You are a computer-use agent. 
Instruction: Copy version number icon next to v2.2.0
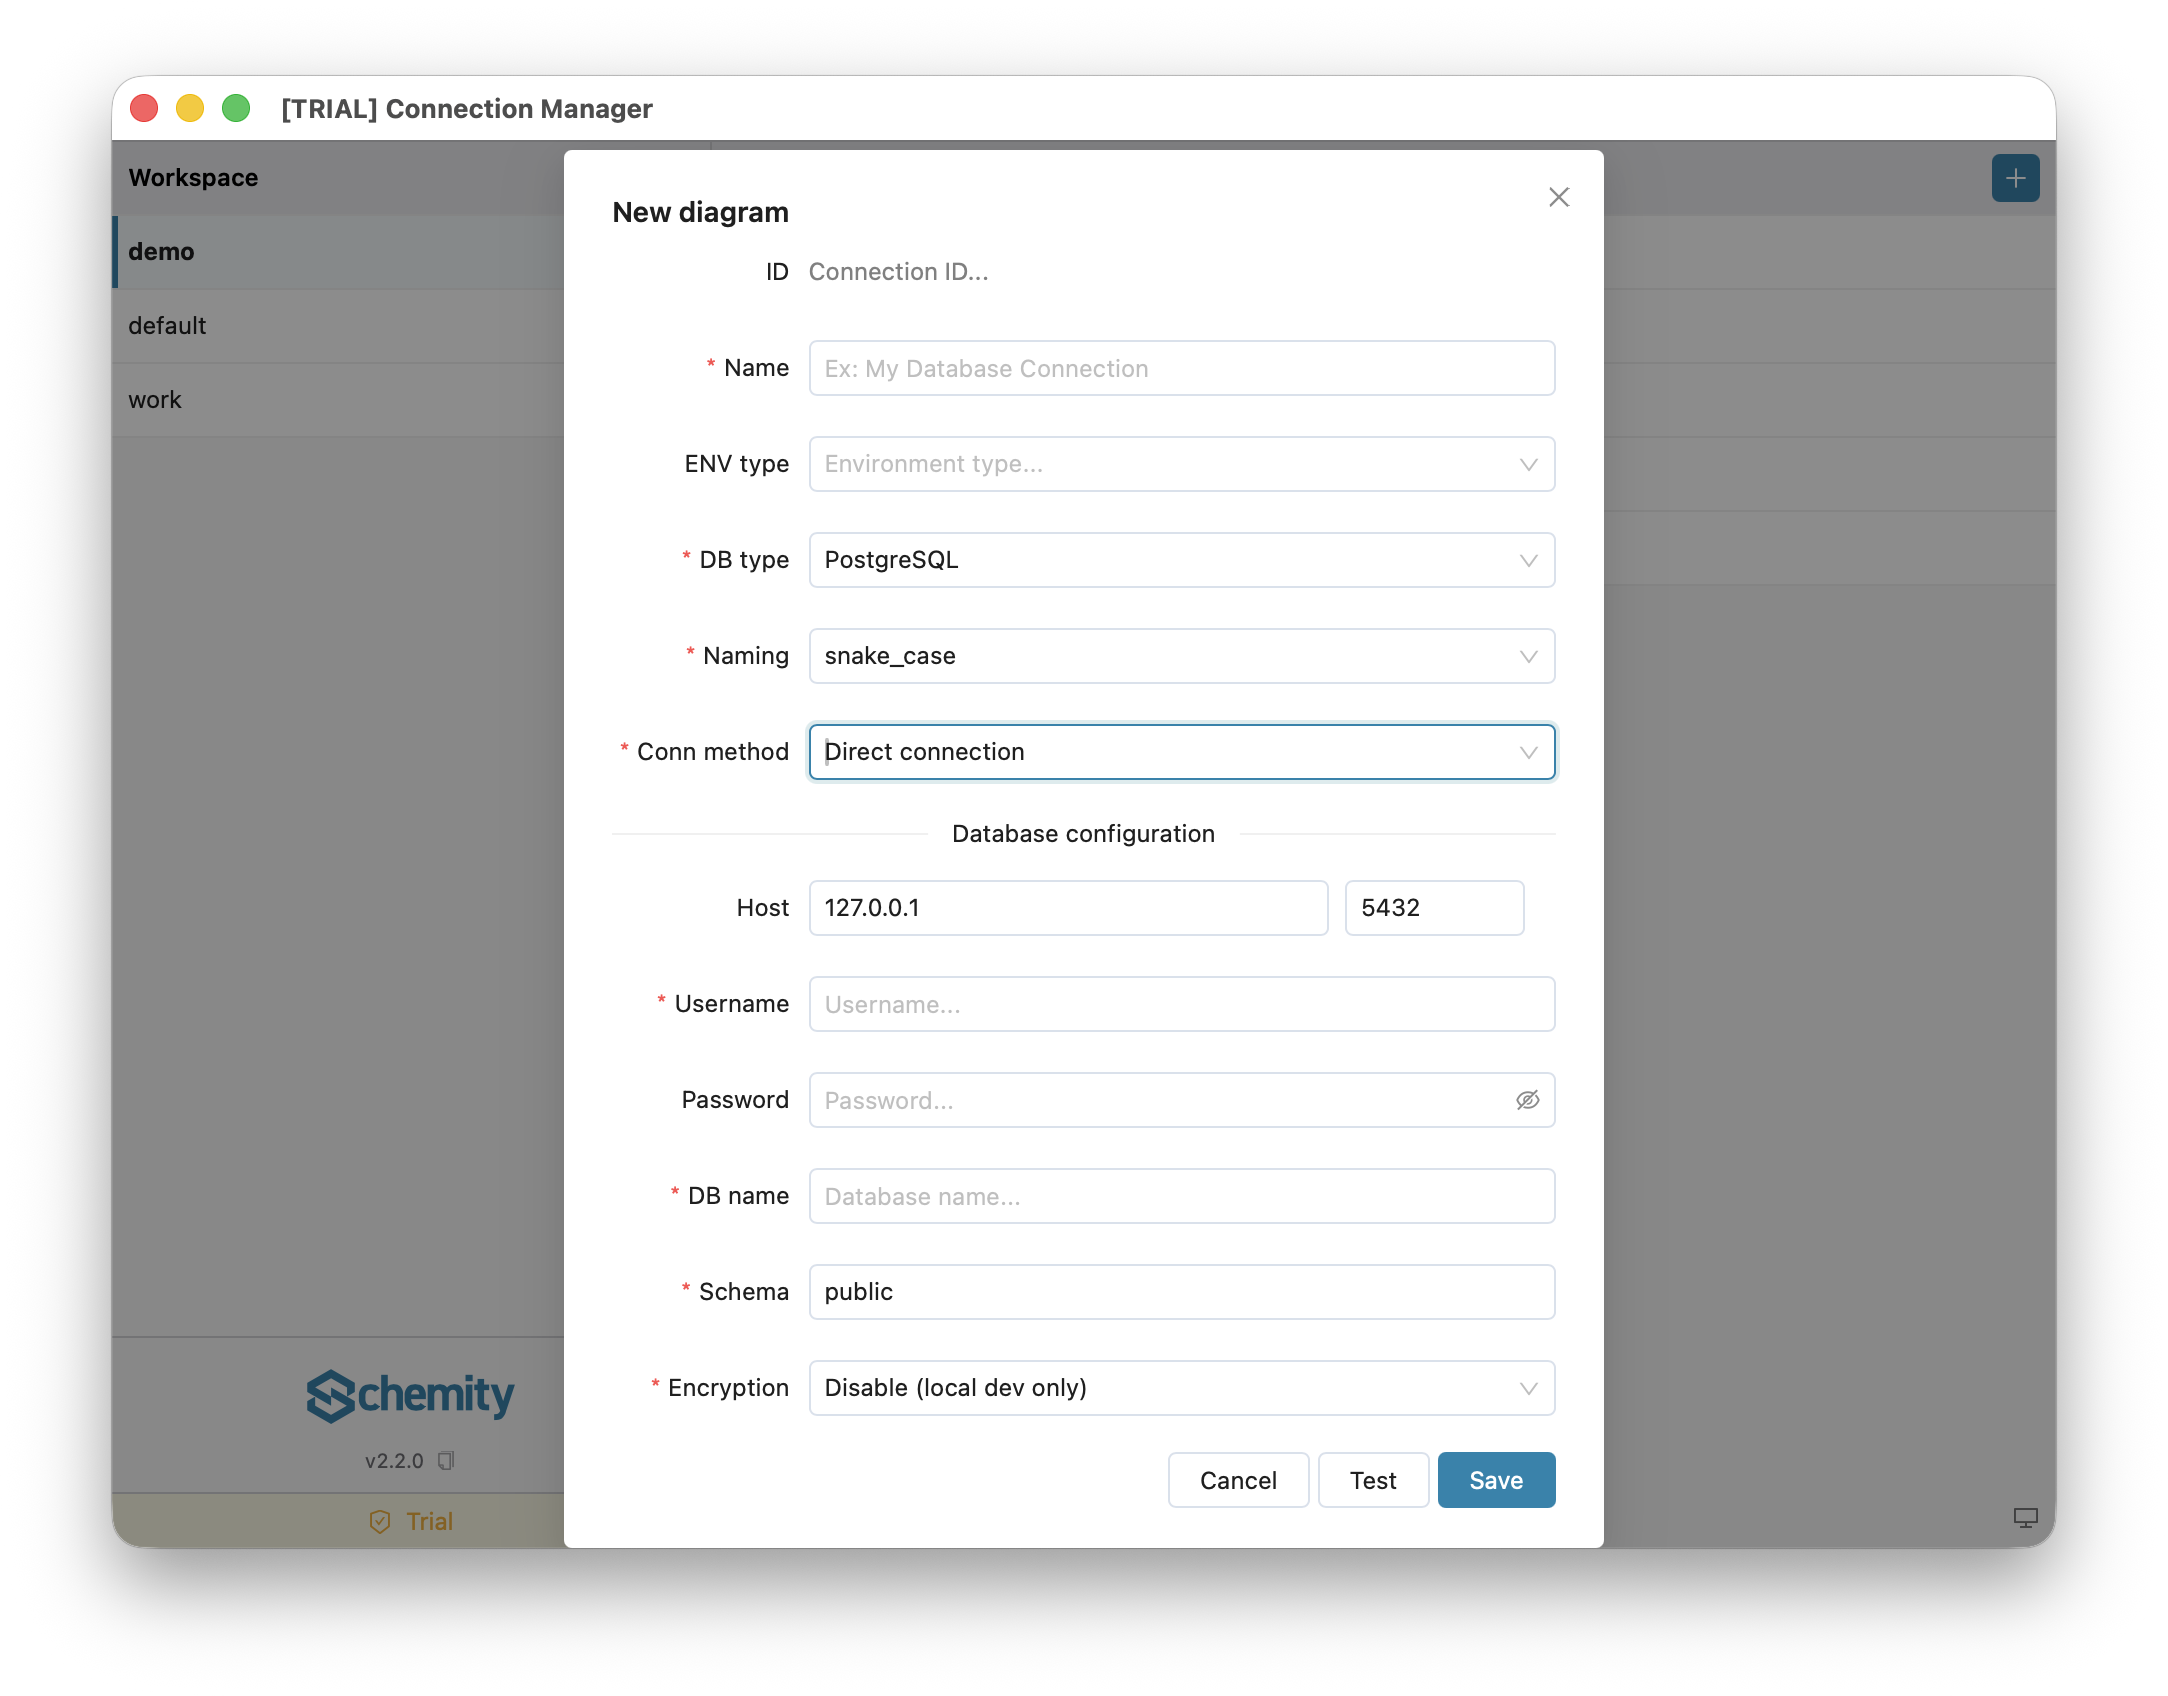446,1461
